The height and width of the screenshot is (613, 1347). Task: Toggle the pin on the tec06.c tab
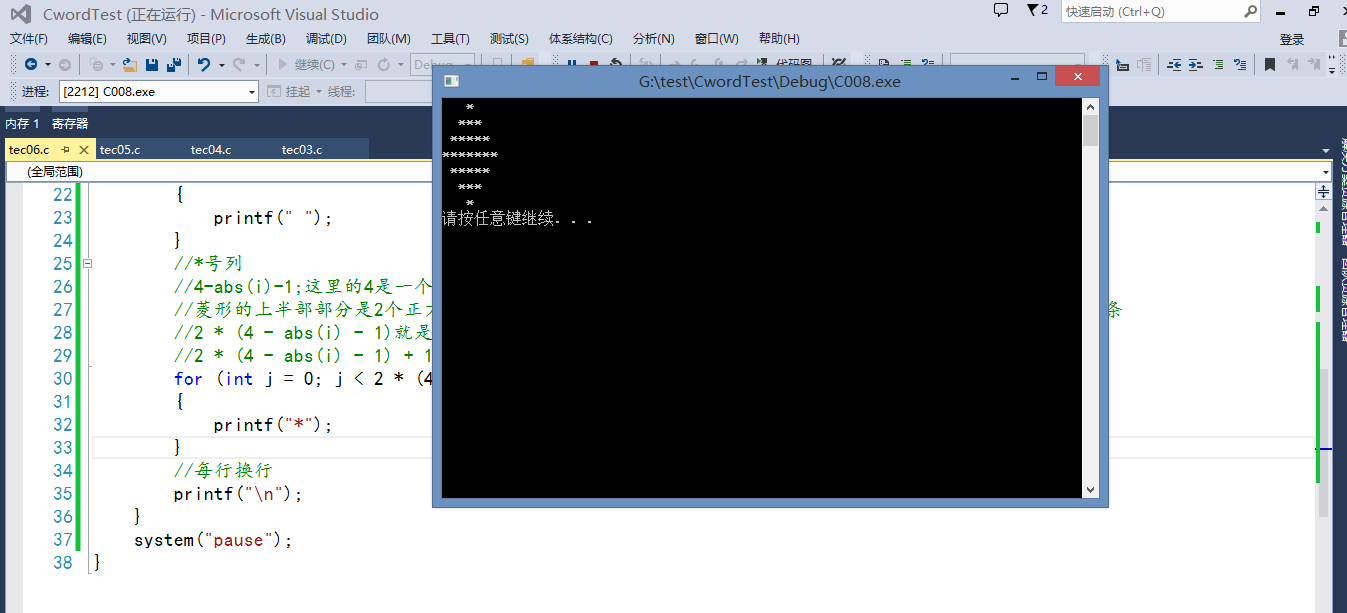(67, 150)
